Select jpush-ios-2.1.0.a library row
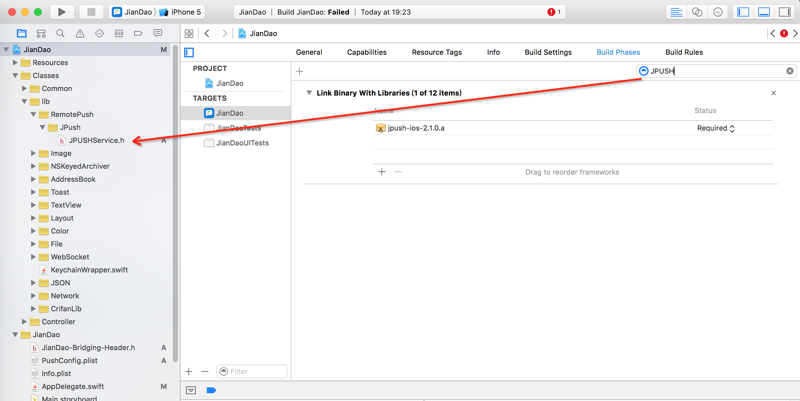 point(573,128)
